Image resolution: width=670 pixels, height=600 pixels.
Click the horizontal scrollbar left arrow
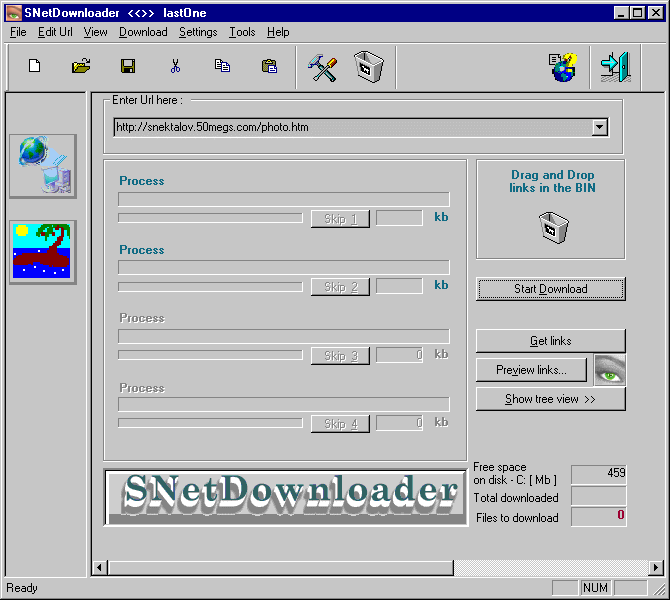[x=100, y=568]
